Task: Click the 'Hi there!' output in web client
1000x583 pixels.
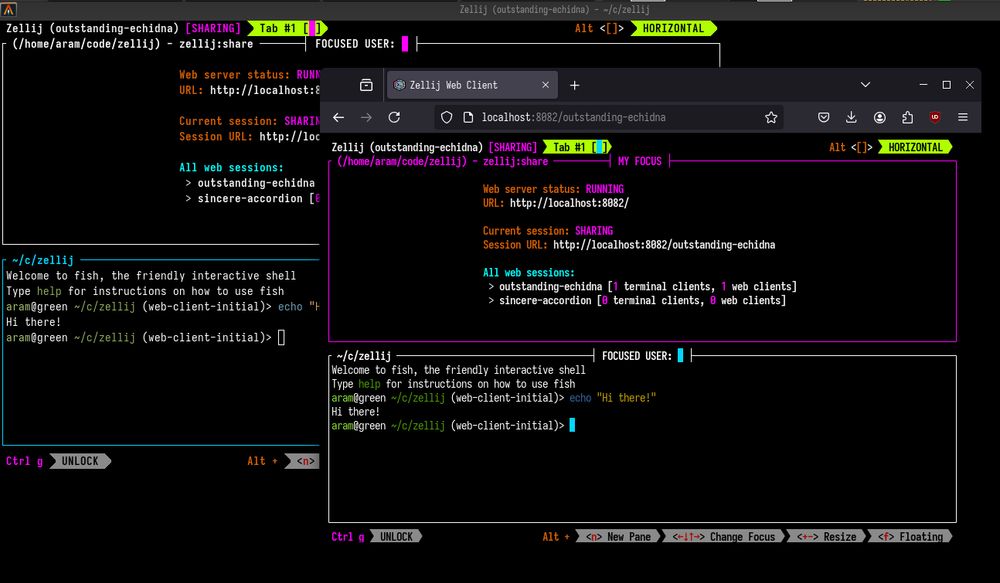Action: pos(355,412)
